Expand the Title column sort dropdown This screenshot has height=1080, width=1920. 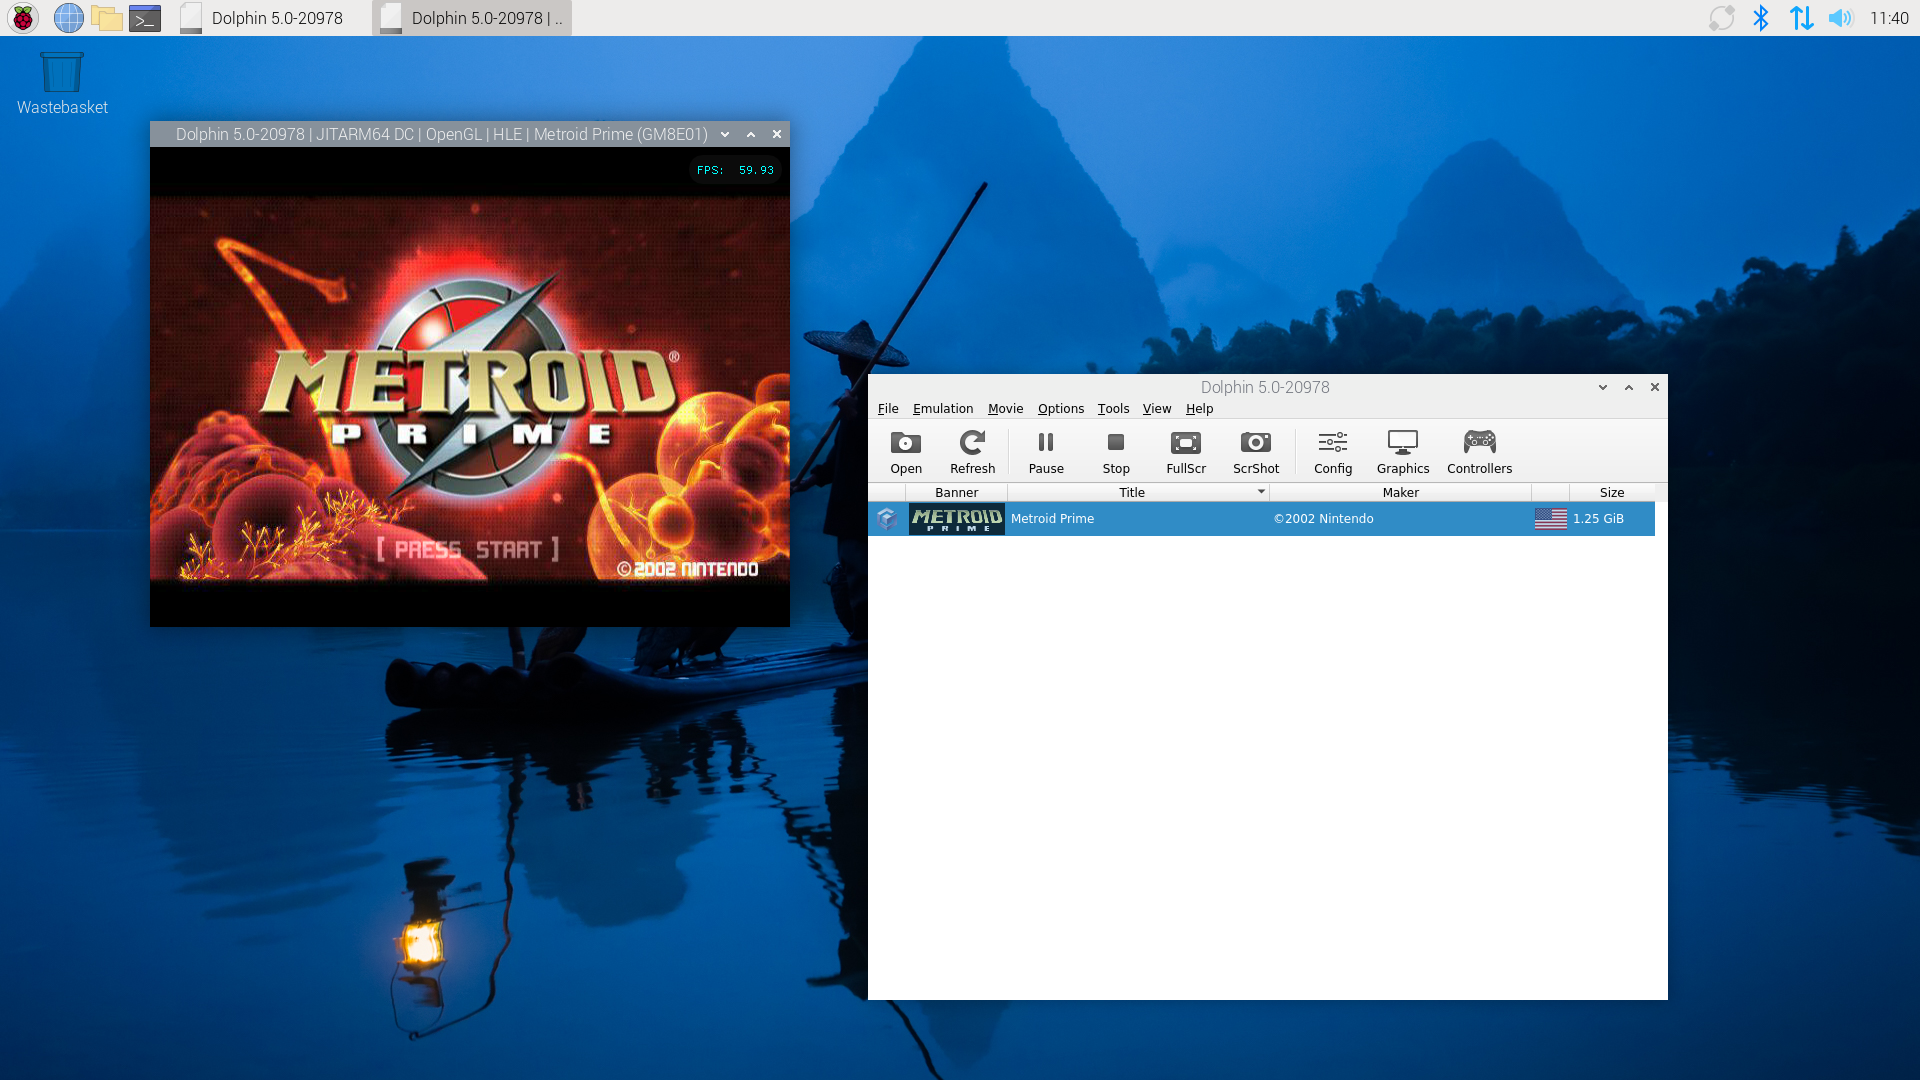[1259, 492]
